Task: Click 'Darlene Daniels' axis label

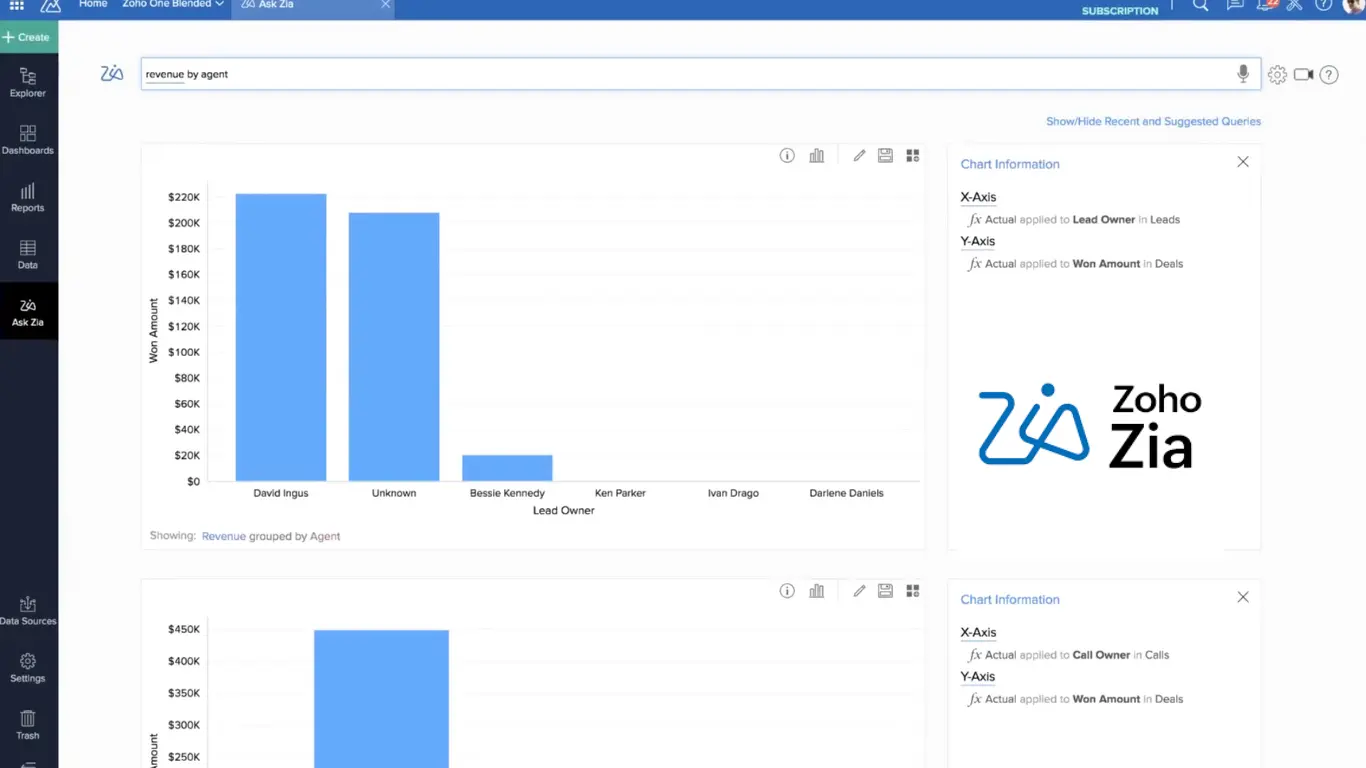Action: click(x=846, y=493)
